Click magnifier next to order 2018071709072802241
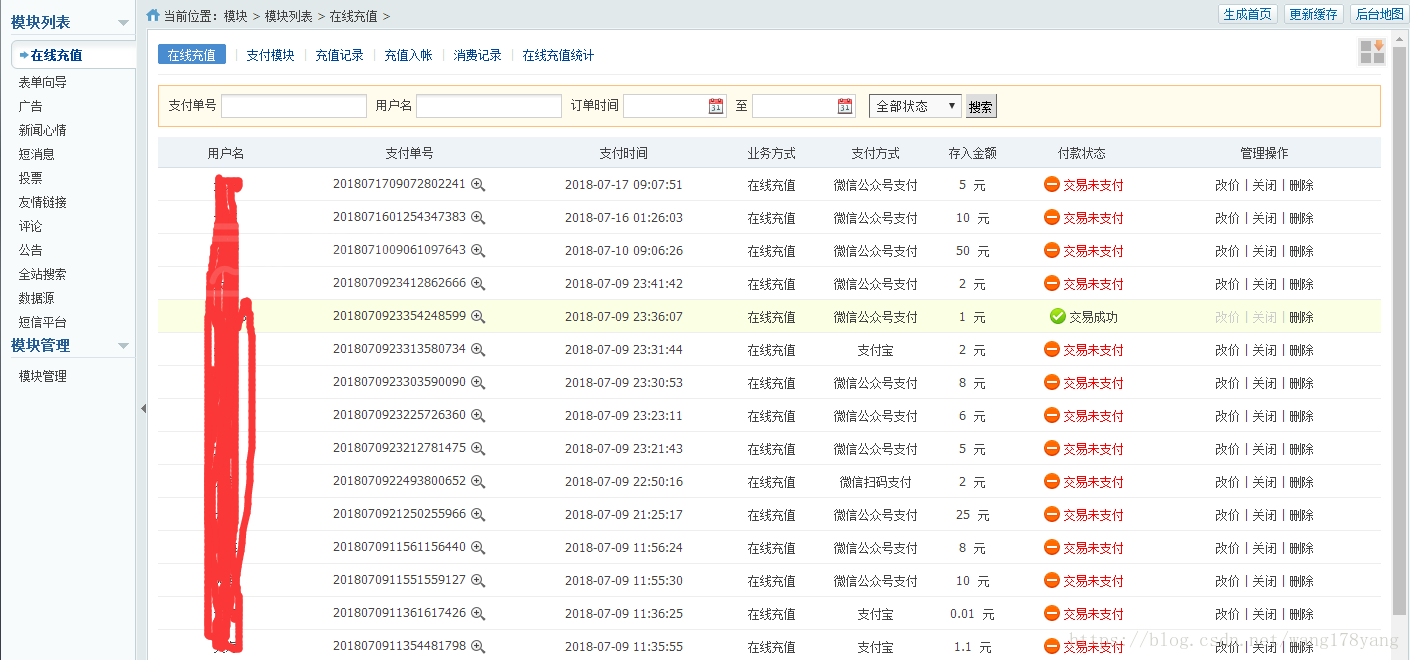The image size is (1410, 660). point(478,184)
